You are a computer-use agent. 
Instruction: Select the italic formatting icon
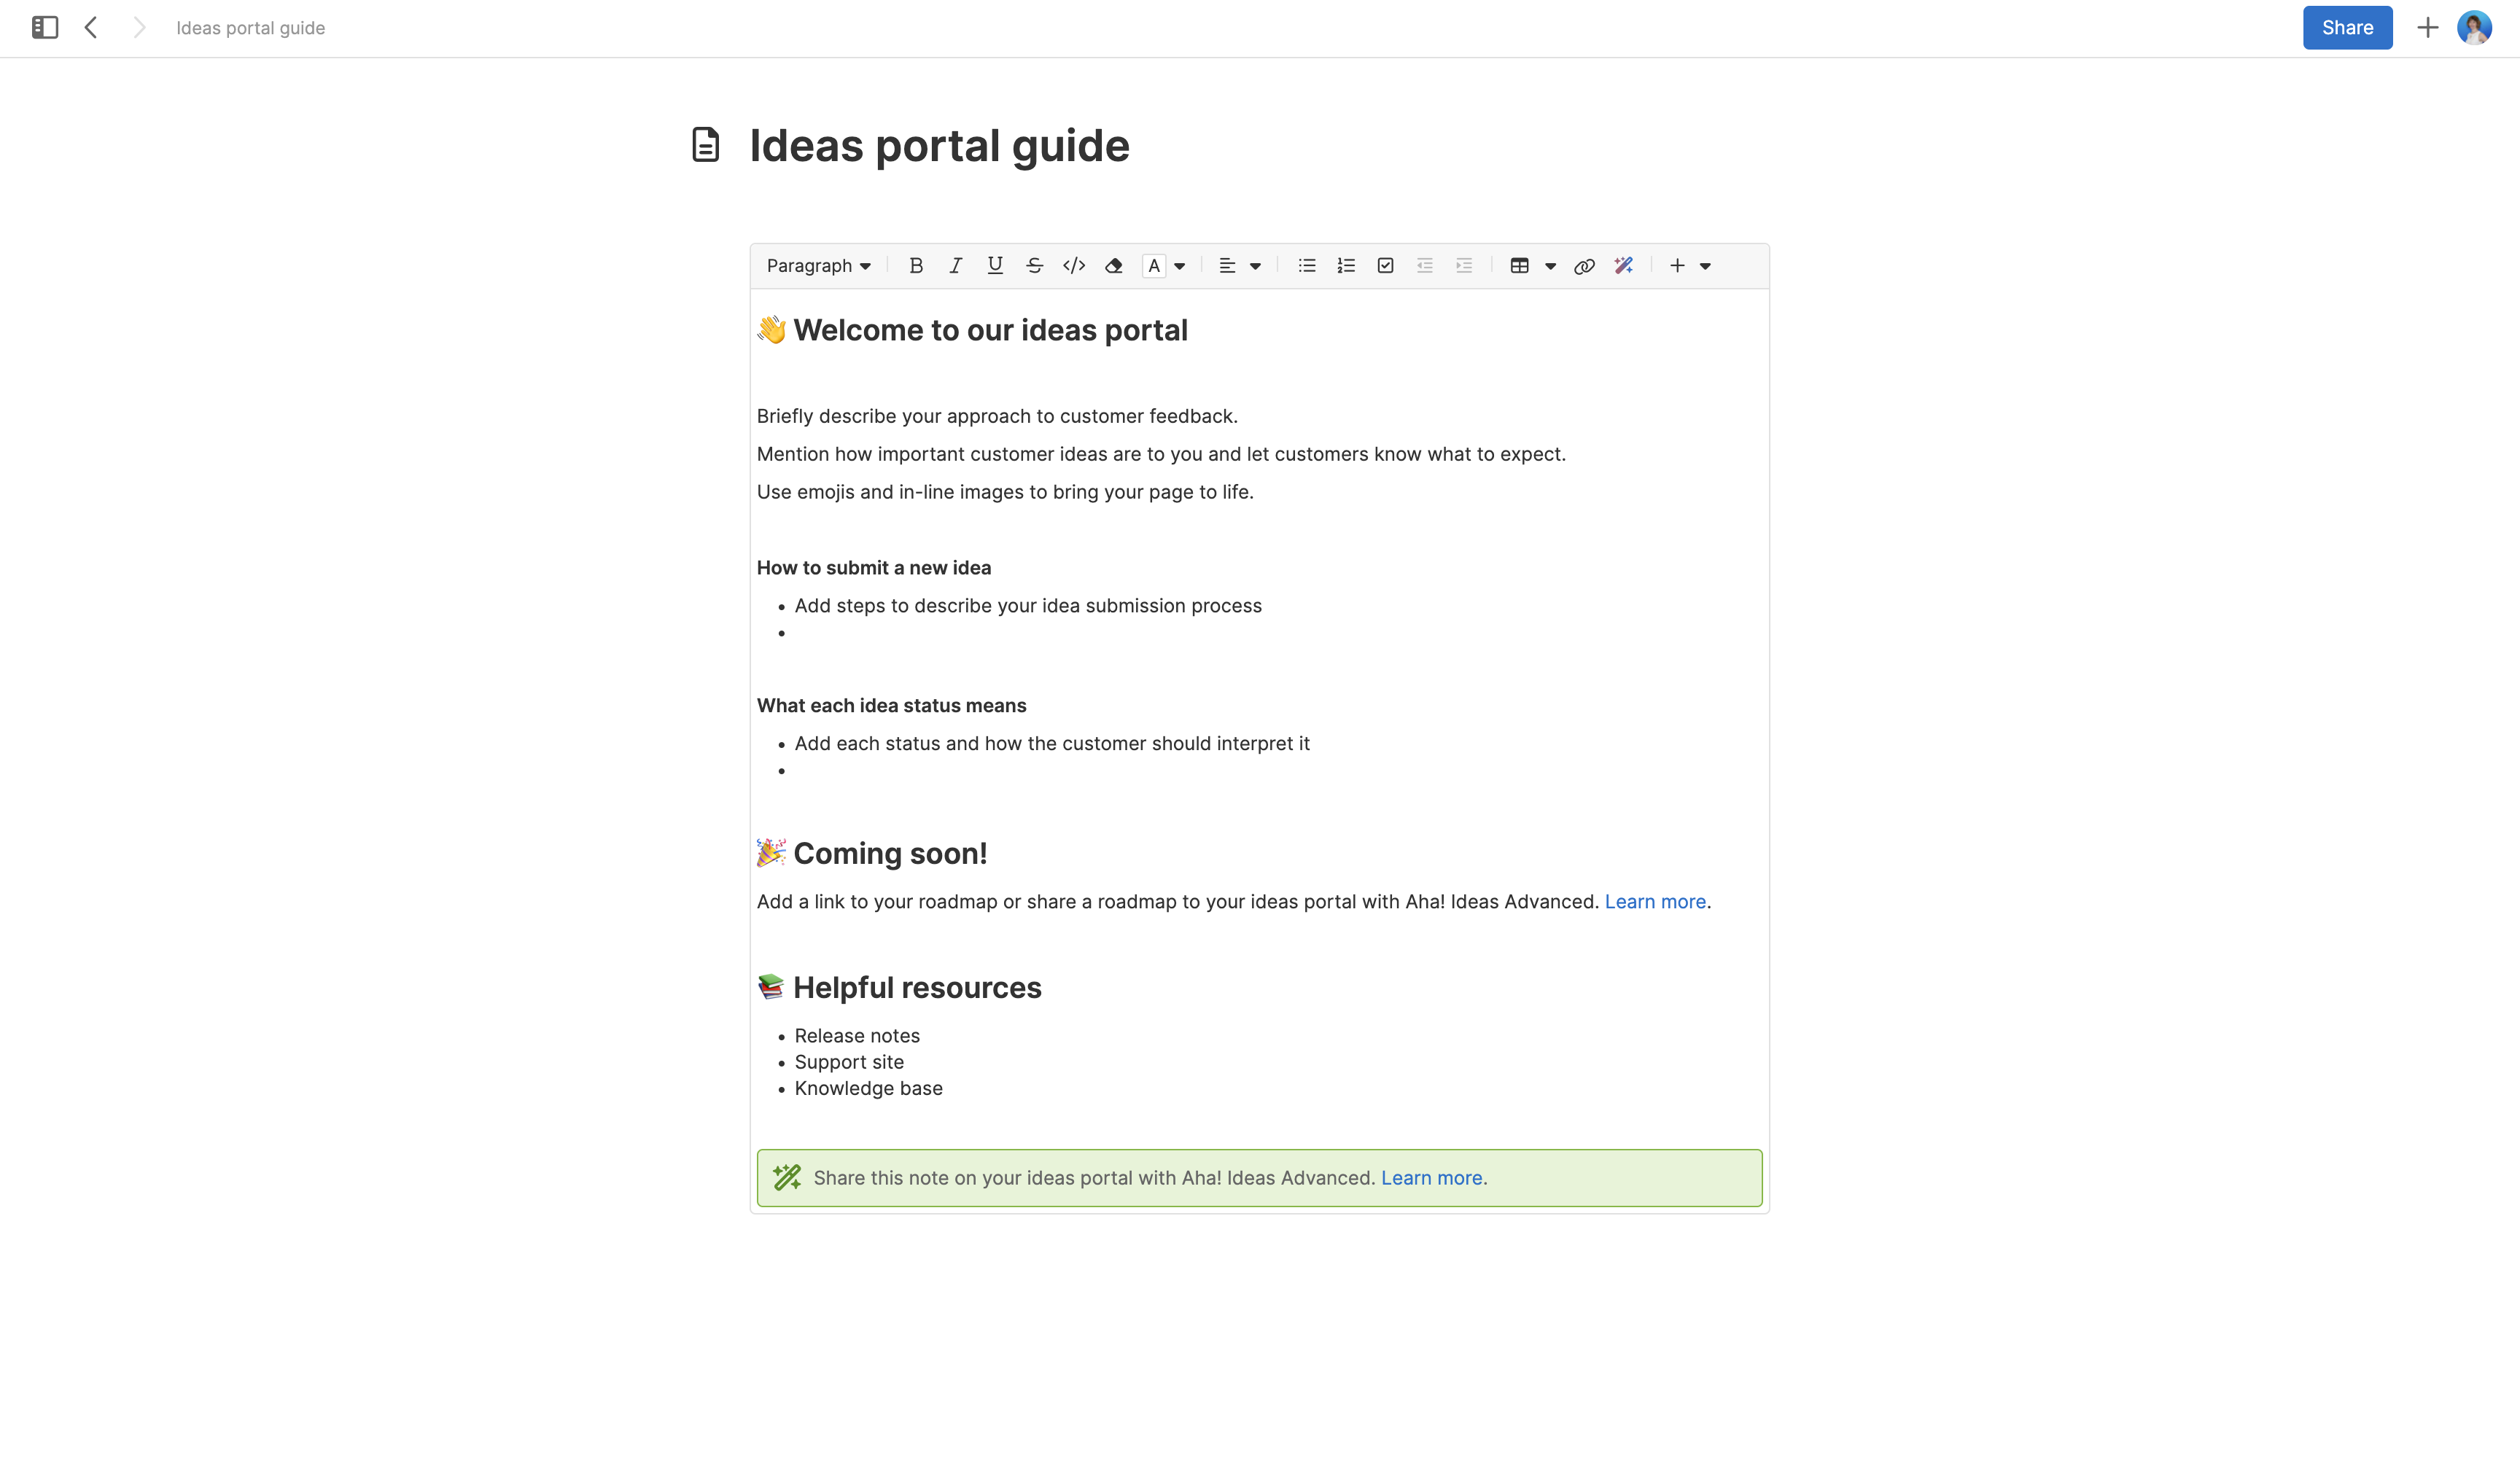955,266
